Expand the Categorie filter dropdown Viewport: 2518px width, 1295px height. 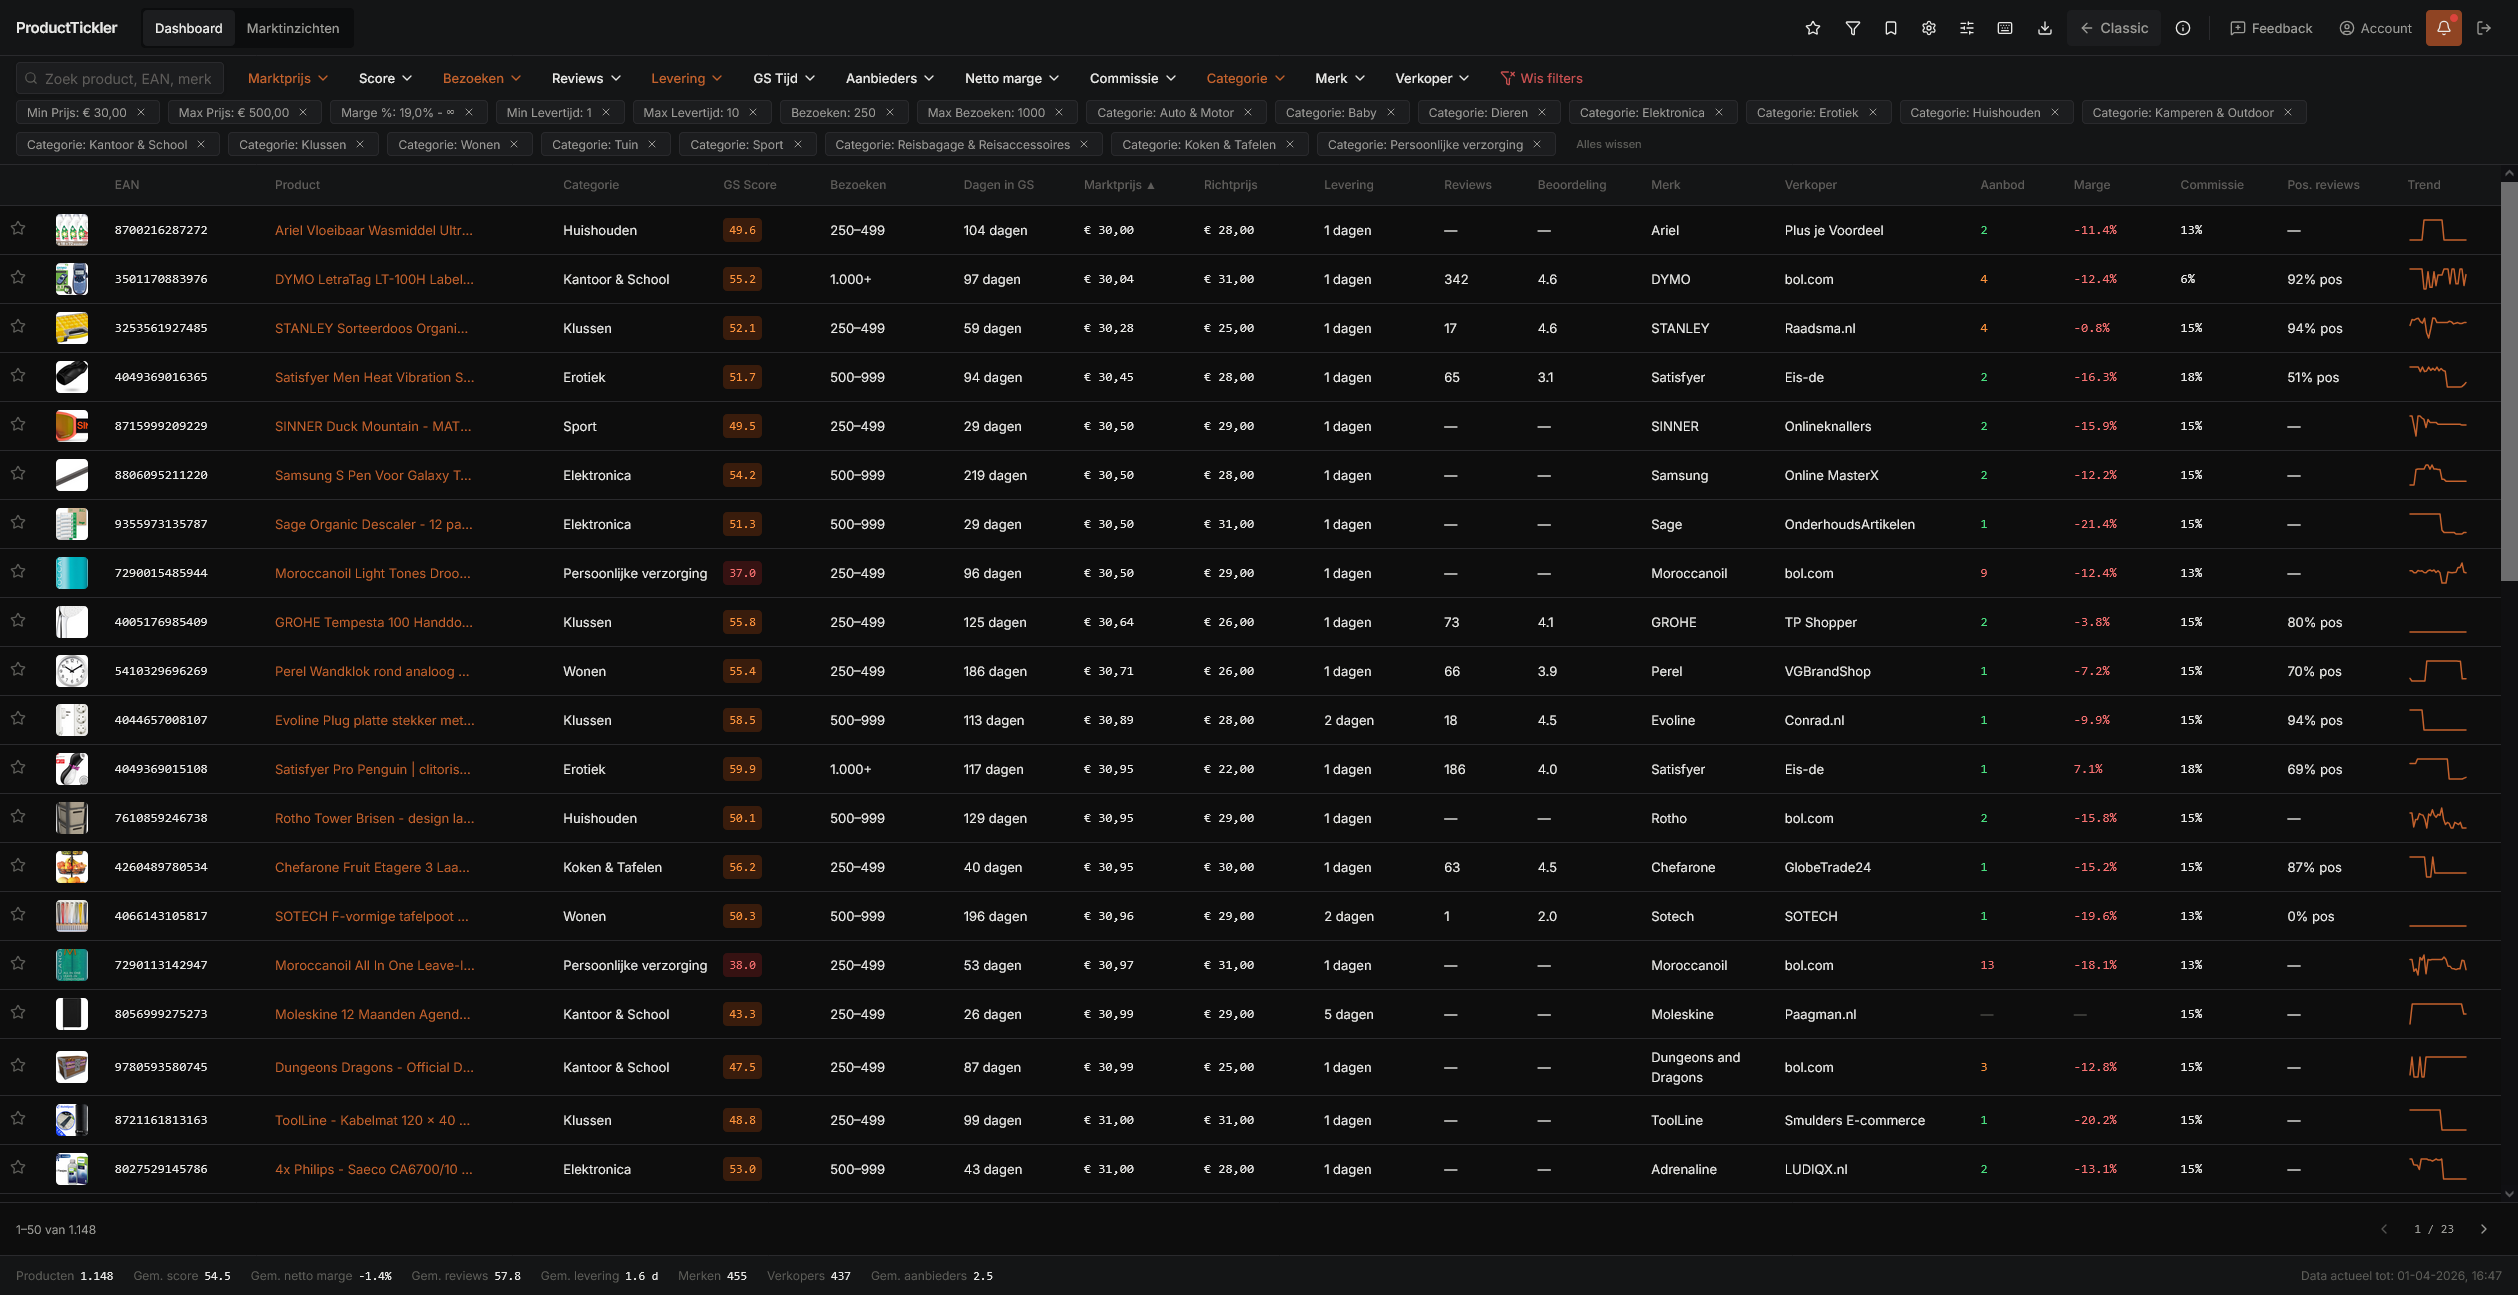[x=1244, y=78]
